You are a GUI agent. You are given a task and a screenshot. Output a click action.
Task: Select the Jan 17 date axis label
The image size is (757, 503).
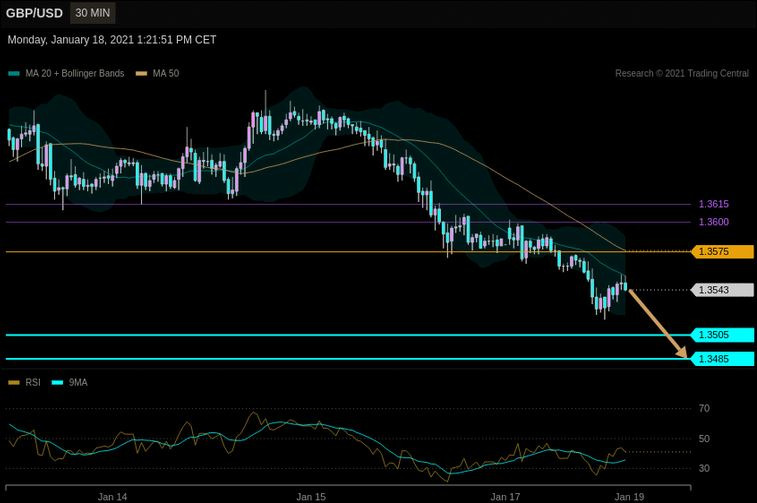pyautogui.click(x=505, y=497)
